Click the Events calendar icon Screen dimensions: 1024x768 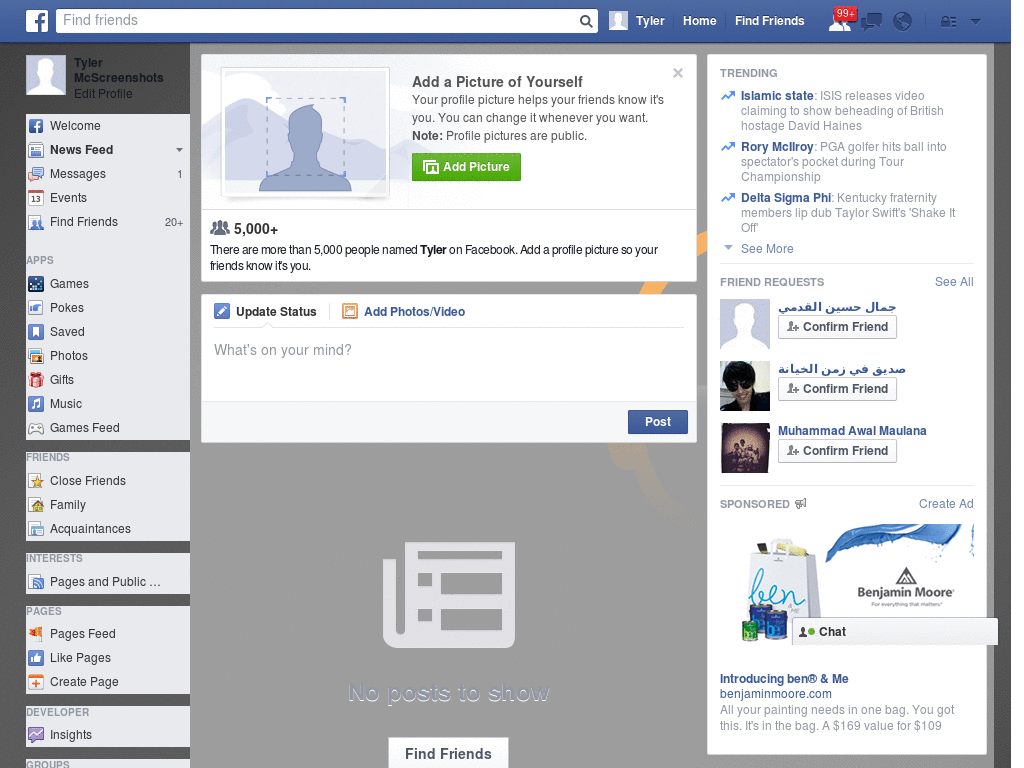click(x=36, y=198)
